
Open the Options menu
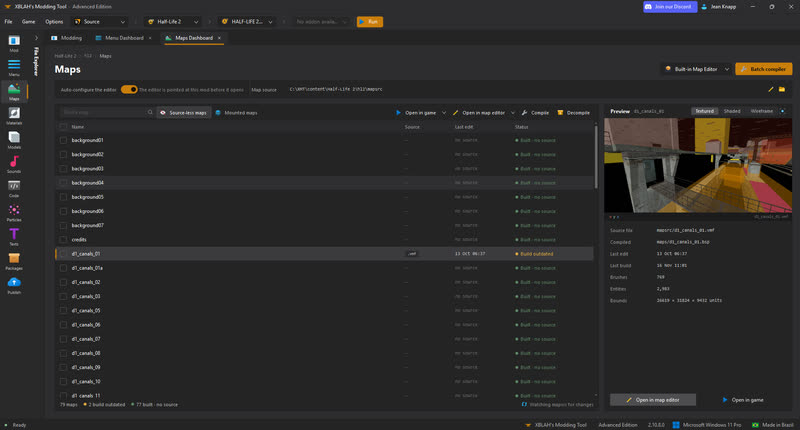coord(54,22)
